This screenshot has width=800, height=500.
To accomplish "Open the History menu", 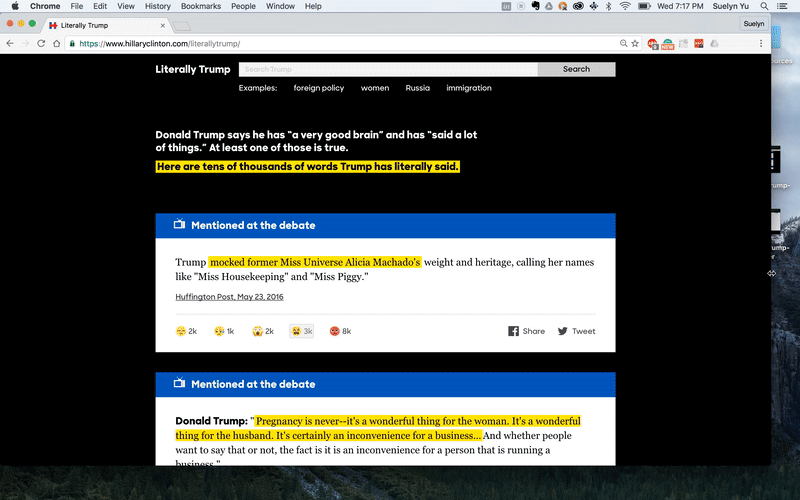I will point(158,6).
